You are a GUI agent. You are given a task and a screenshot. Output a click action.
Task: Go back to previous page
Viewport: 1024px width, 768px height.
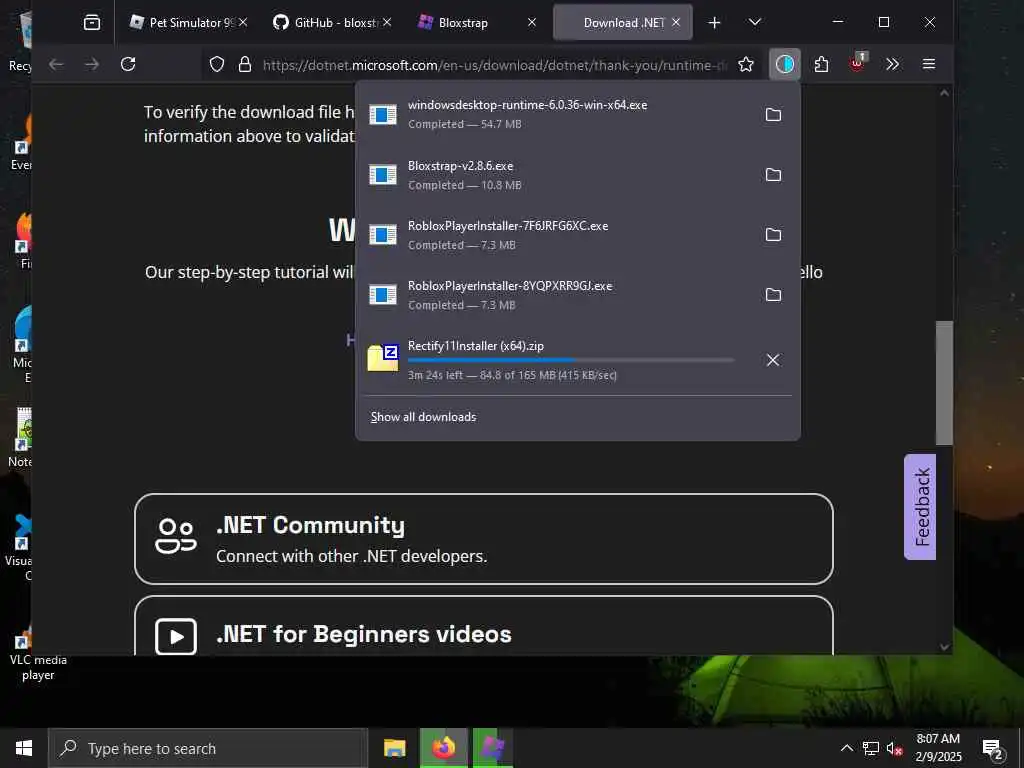point(56,64)
